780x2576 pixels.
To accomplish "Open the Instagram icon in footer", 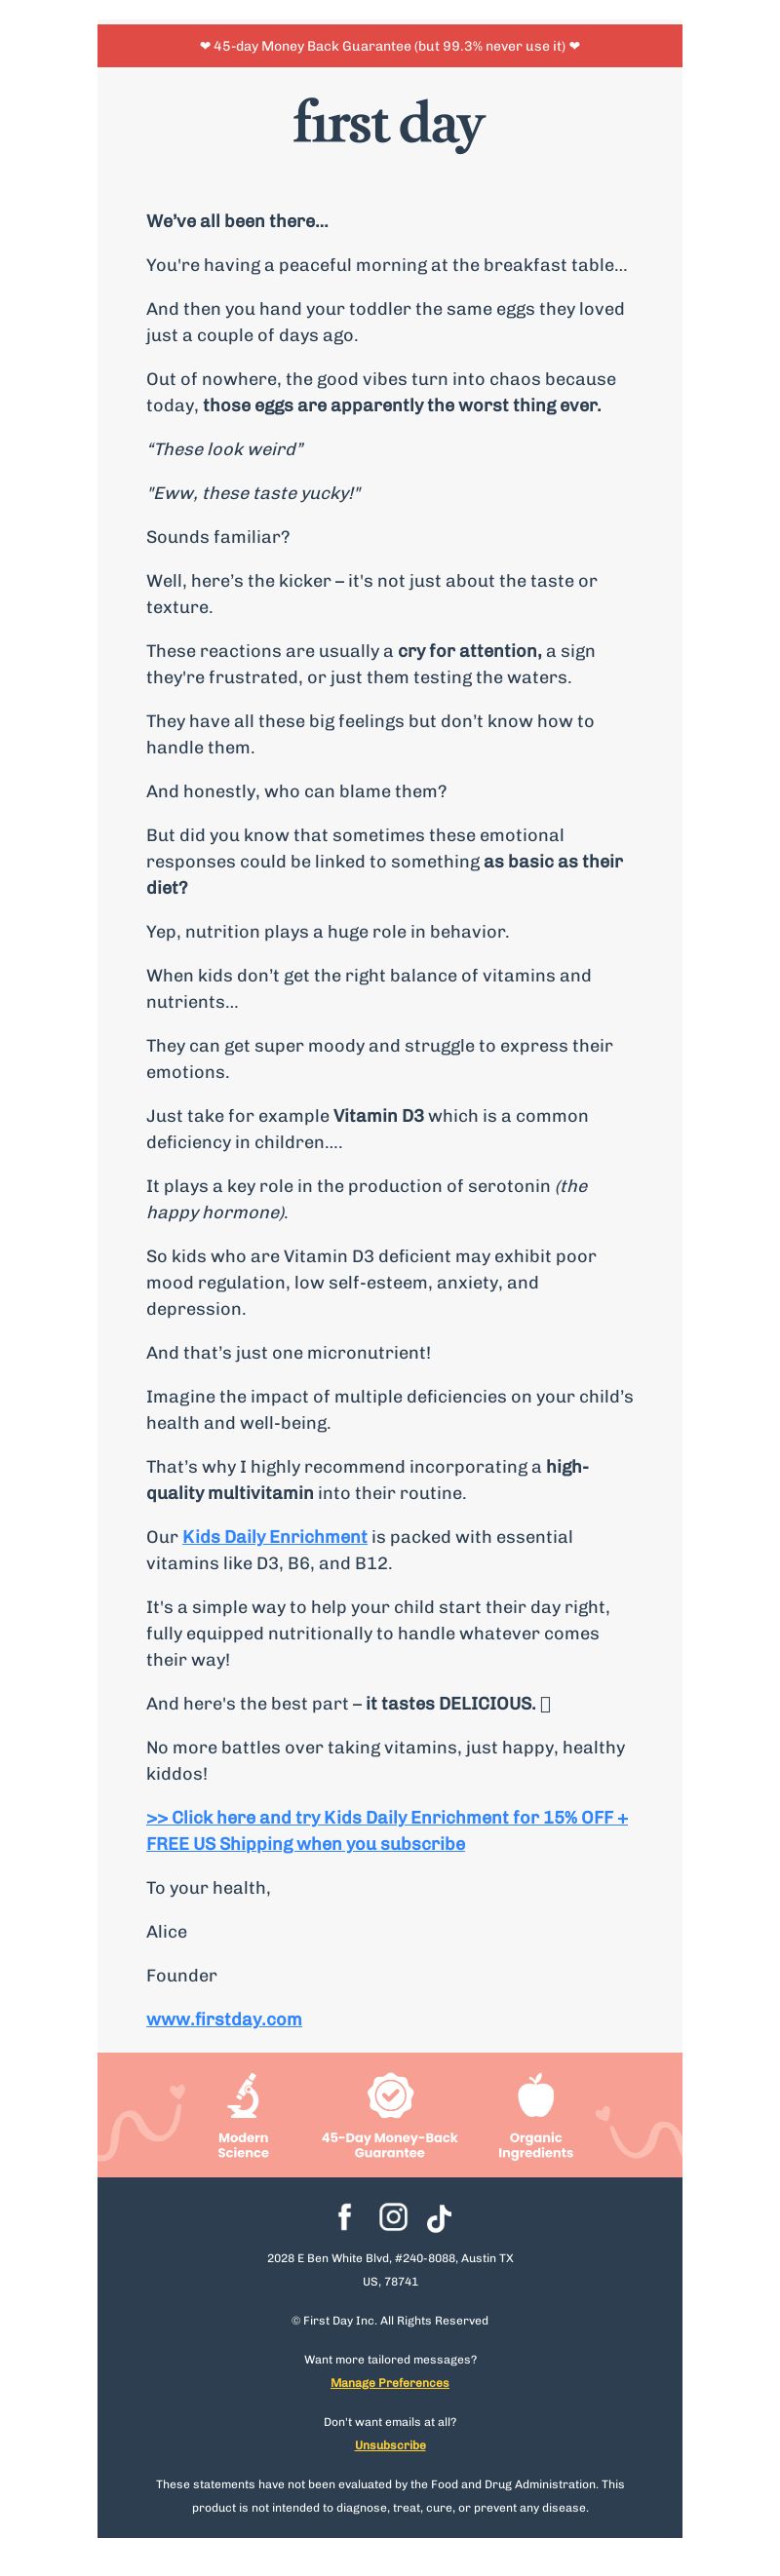I will click(393, 2217).
